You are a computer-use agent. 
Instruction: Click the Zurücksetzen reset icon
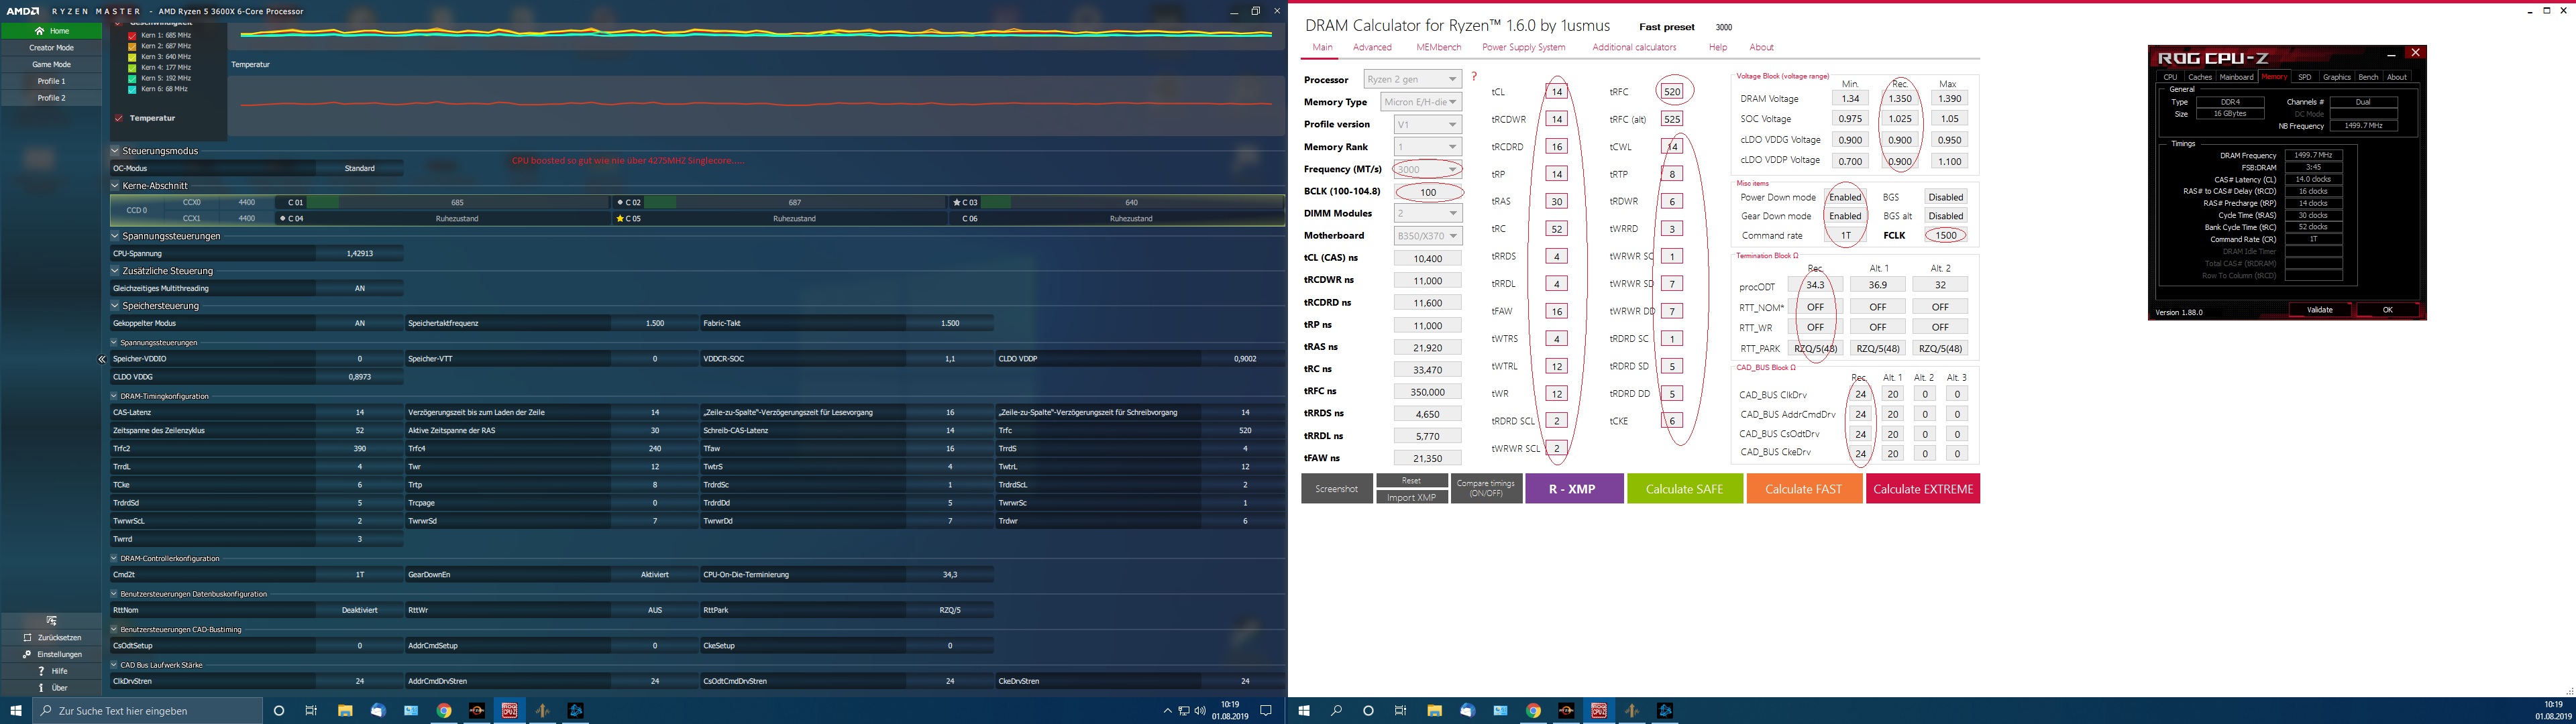point(28,638)
